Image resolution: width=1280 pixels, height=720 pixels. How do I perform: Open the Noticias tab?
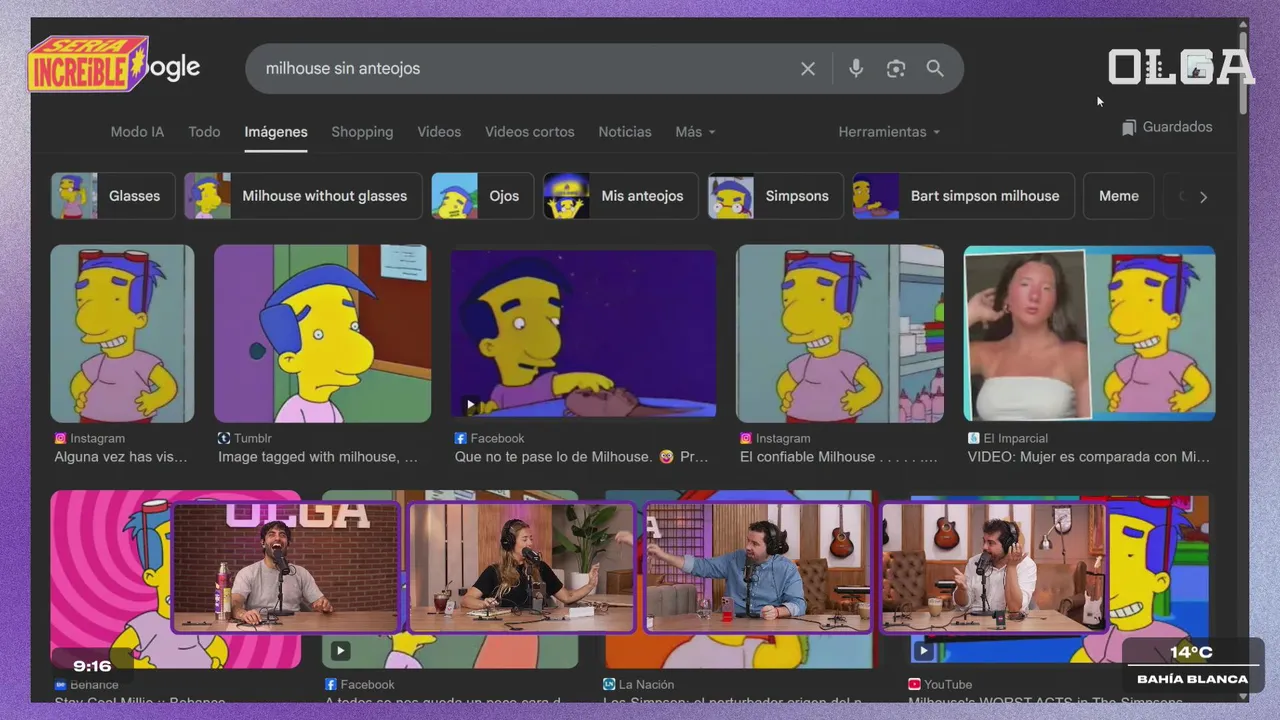[x=625, y=132]
